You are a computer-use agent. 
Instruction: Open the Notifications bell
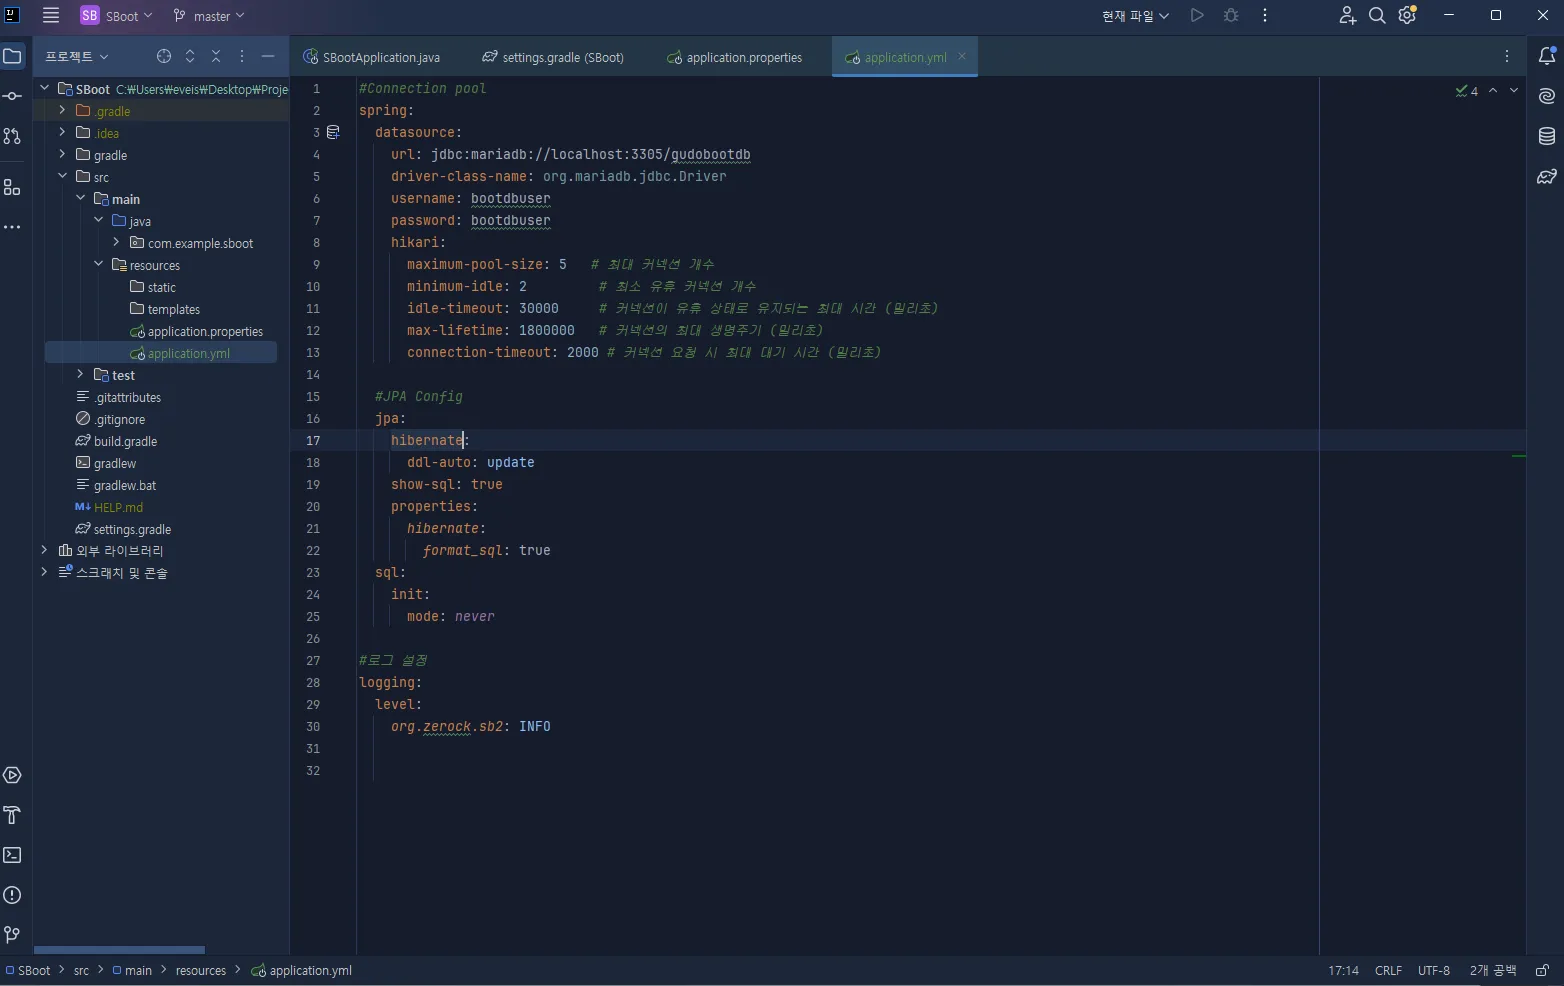pos(1547,56)
